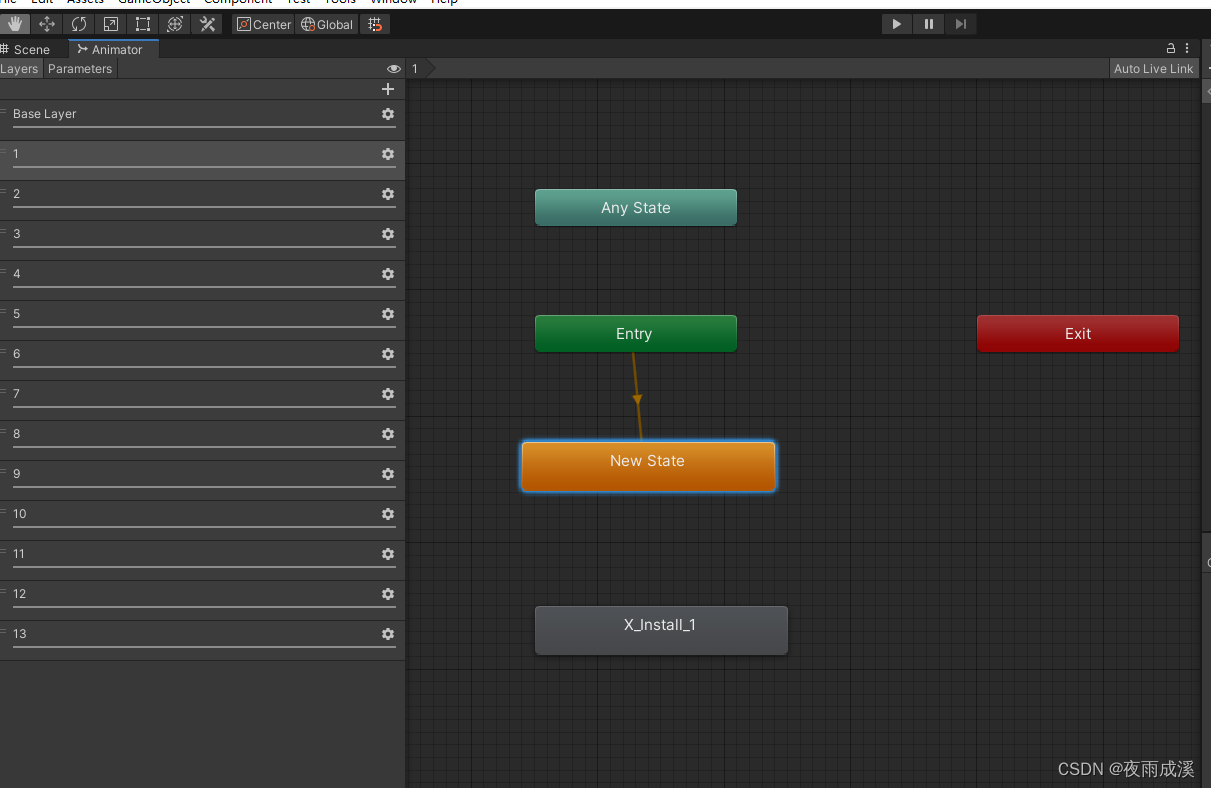Open the Available Custom Editor Tools
The image size is (1211, 788).
tap(207, 24)
